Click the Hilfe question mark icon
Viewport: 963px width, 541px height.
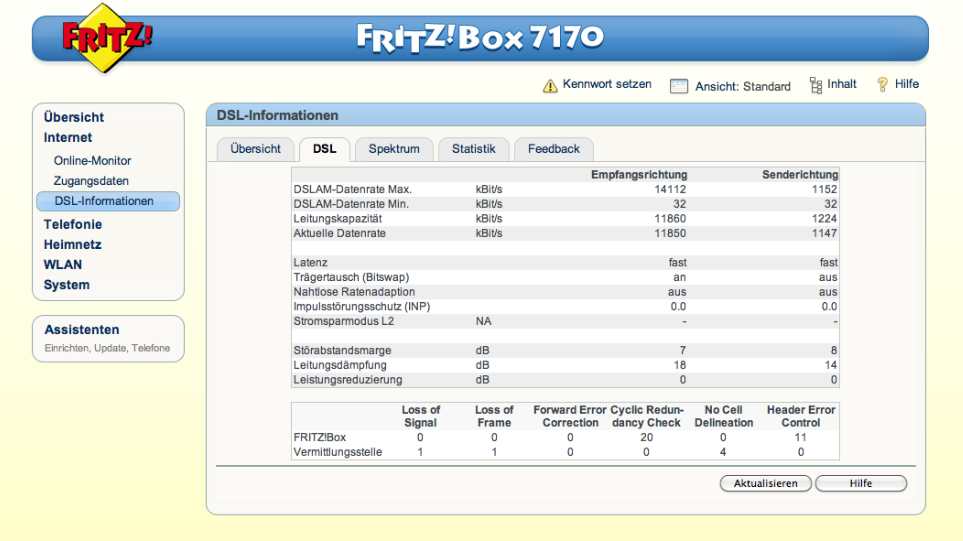click(883, 85)
